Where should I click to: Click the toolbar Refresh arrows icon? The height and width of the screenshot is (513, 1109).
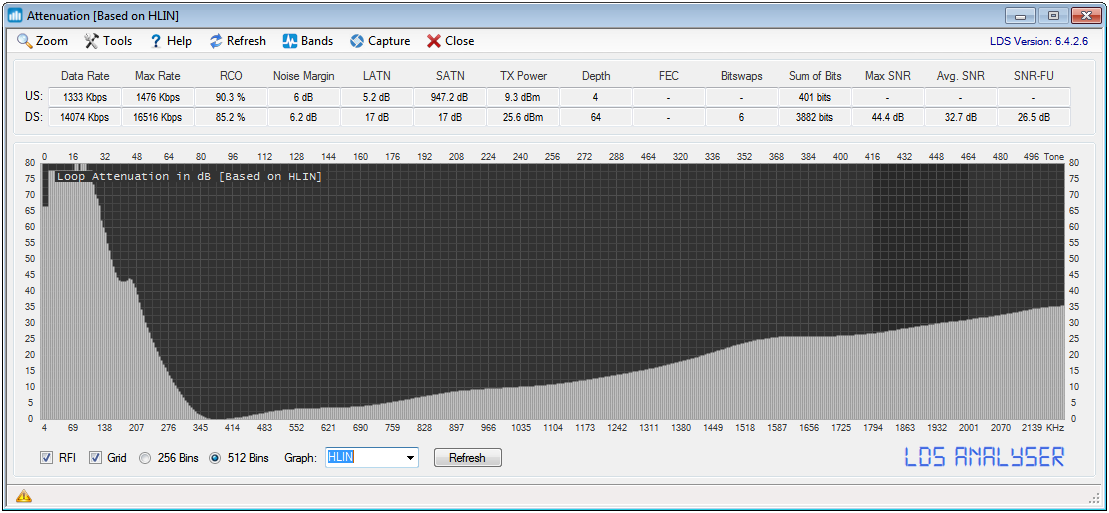216,41
